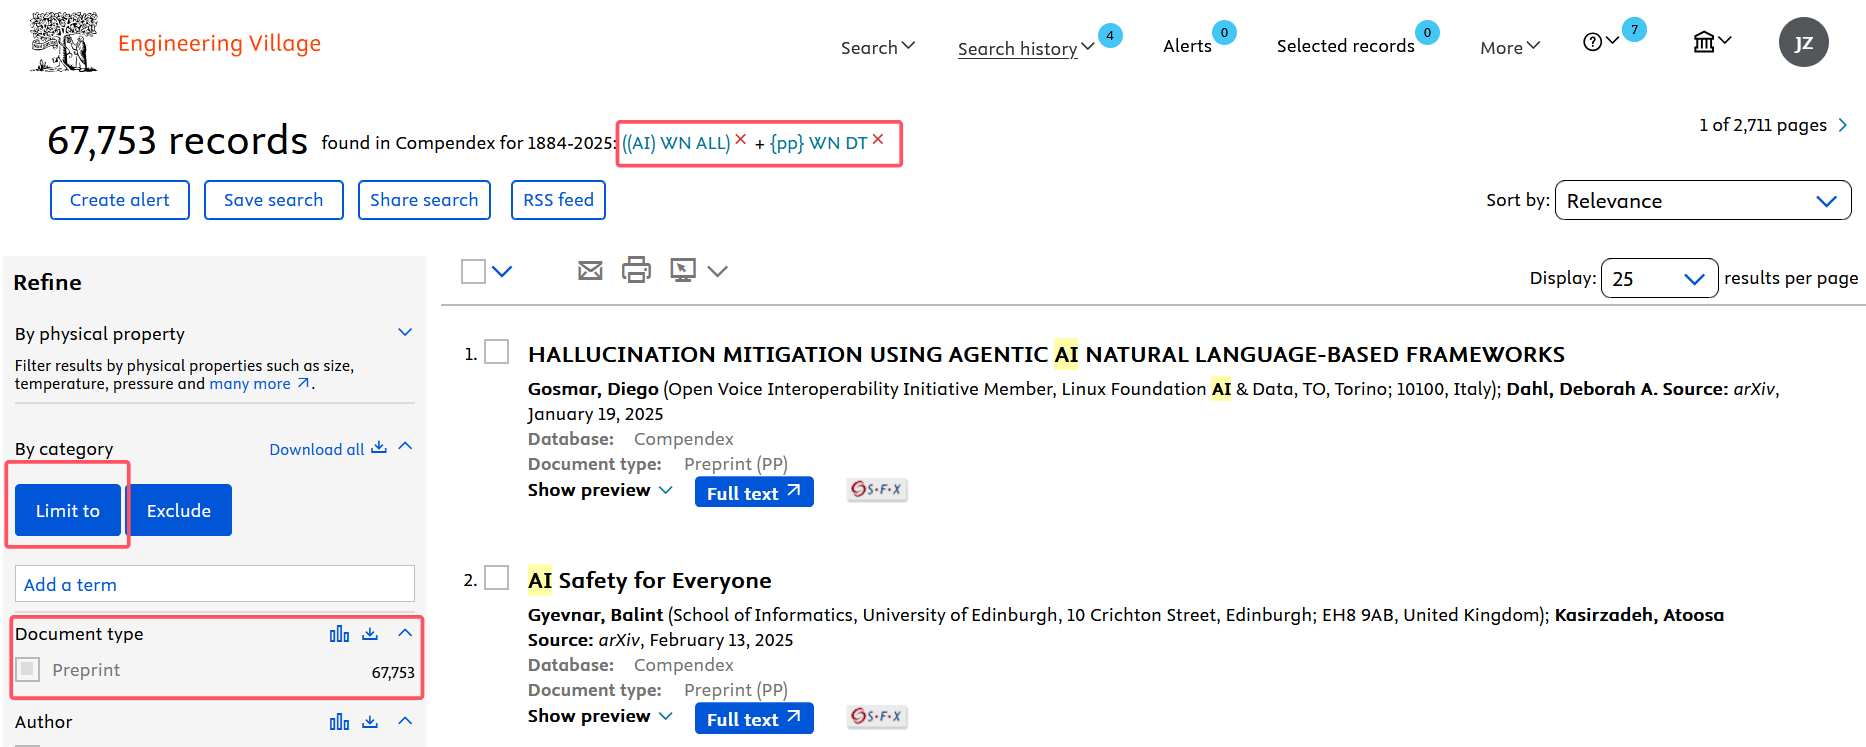Tick the select-all results checkbox
The width and height of the screenshot is (1866, 747).
[473, 271]
